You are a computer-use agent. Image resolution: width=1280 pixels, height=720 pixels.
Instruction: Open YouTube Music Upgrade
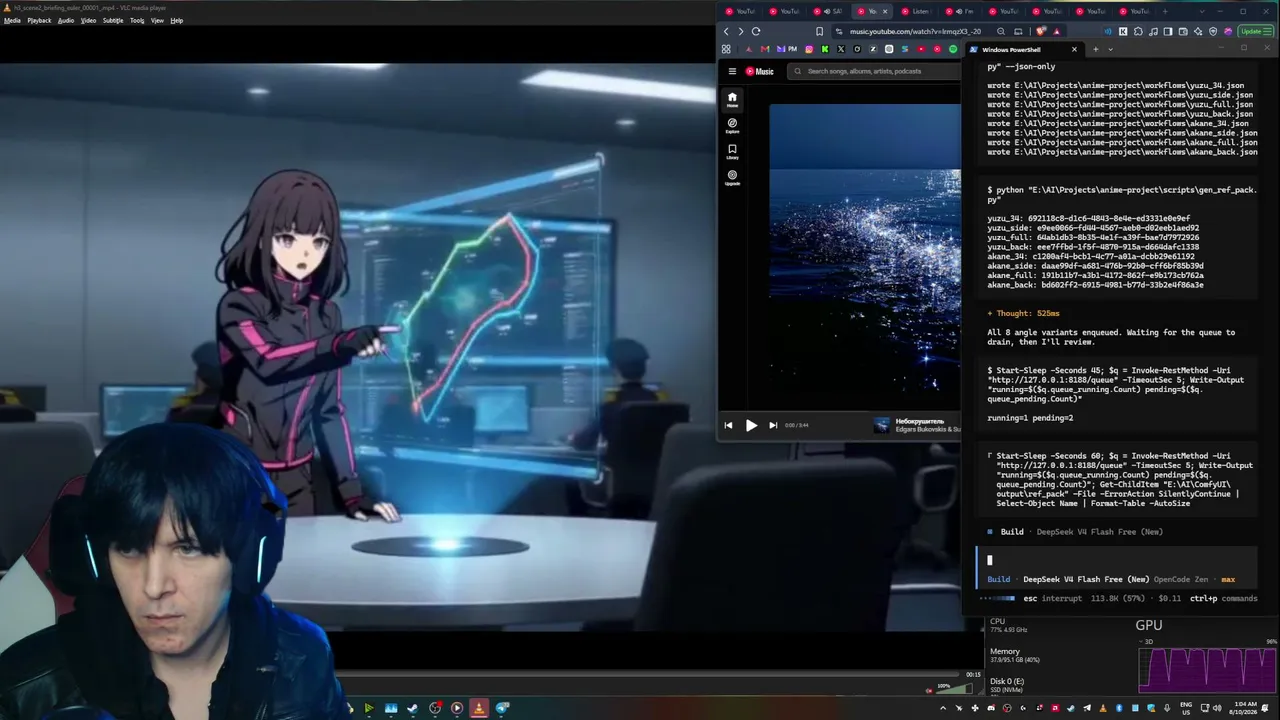point(732,177)
